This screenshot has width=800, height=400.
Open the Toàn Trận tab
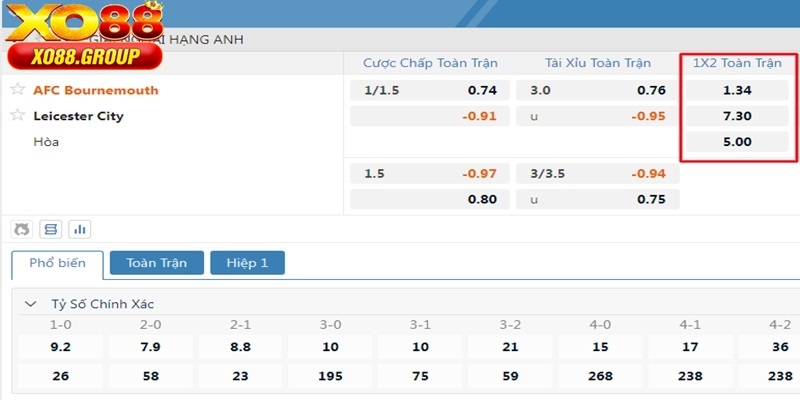click(156, 263)
